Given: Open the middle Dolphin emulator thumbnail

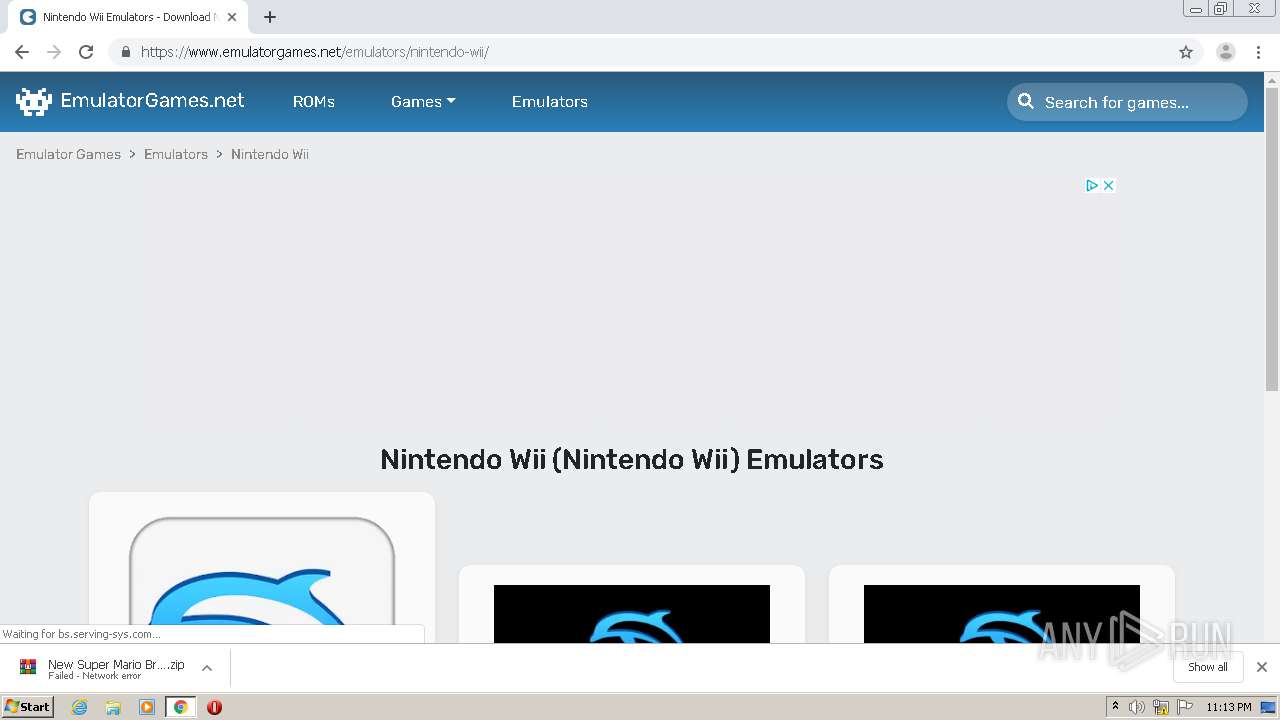Looking at the screenshot, I should 632,614.
